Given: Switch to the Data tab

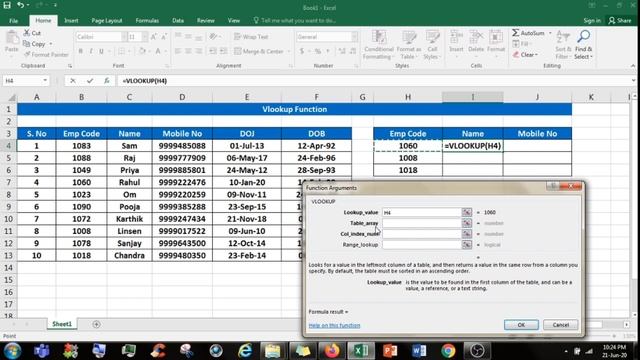Looking at the screenshot, I should tap(178, 20).
